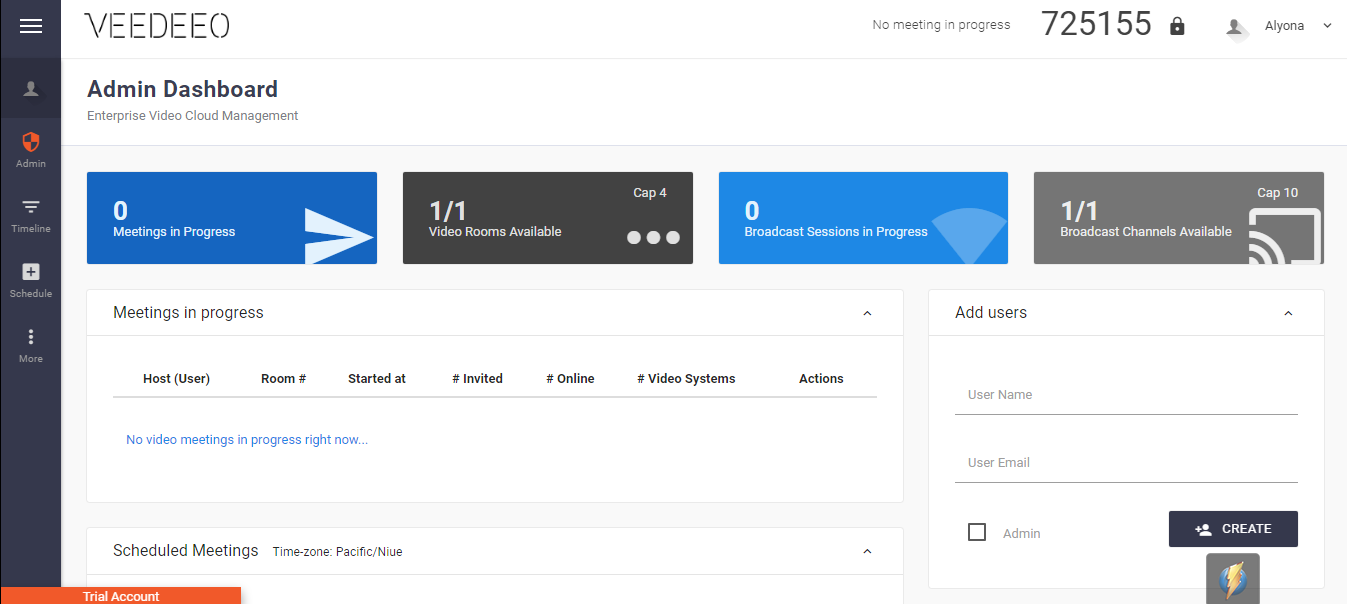This screenshot has height=604, width=1347.
Task: Click the user profile sidebar icon
Action: point(31,89)
